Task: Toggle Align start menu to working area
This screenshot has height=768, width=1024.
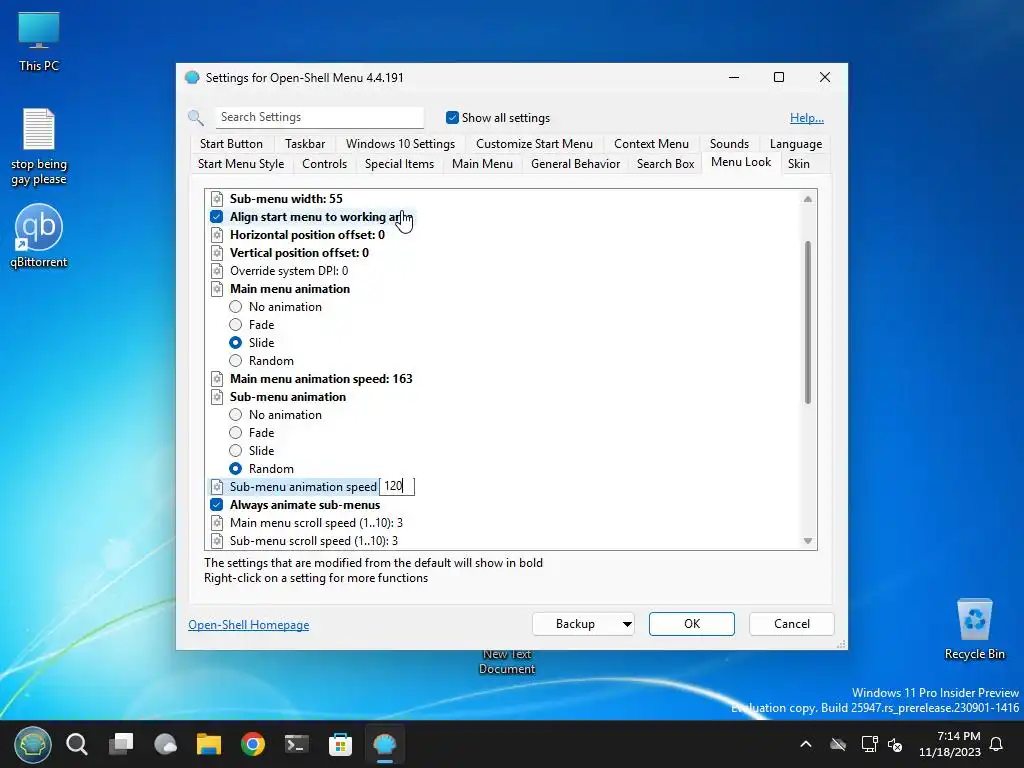Action: (217, 217)
